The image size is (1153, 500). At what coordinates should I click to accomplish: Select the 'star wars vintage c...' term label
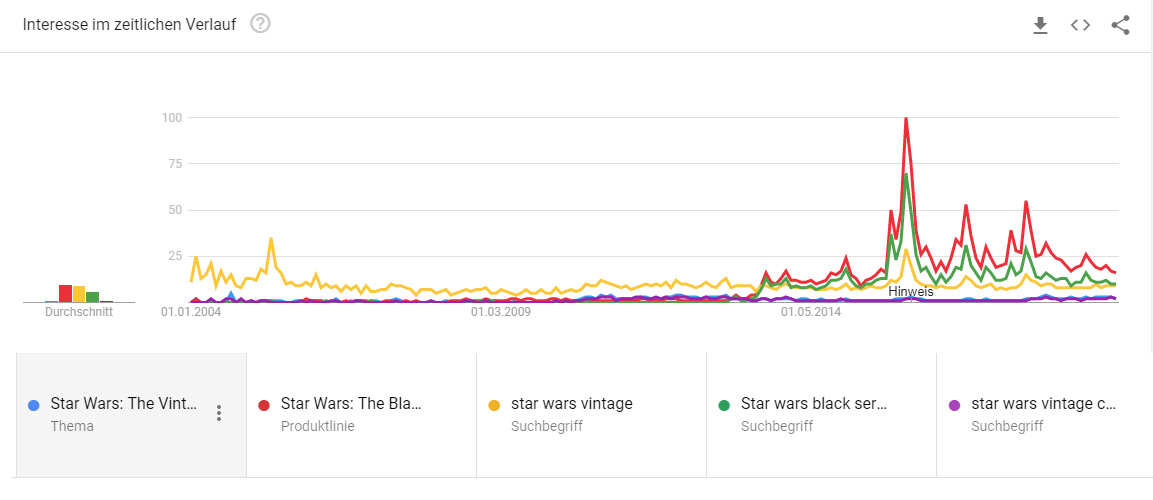pos(1044,404)
